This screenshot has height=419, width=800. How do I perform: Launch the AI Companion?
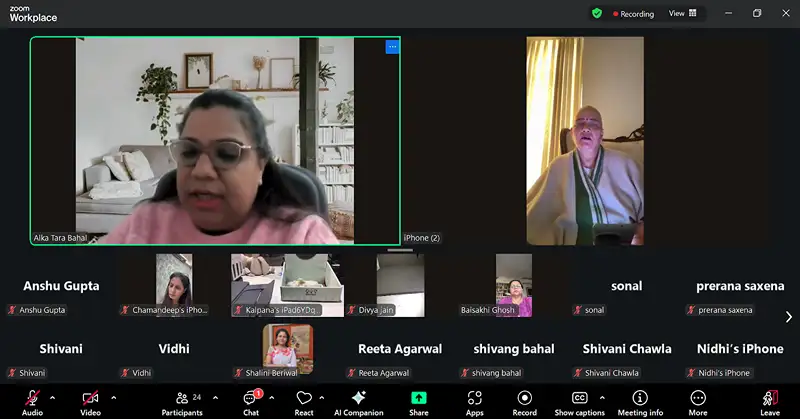358,399
